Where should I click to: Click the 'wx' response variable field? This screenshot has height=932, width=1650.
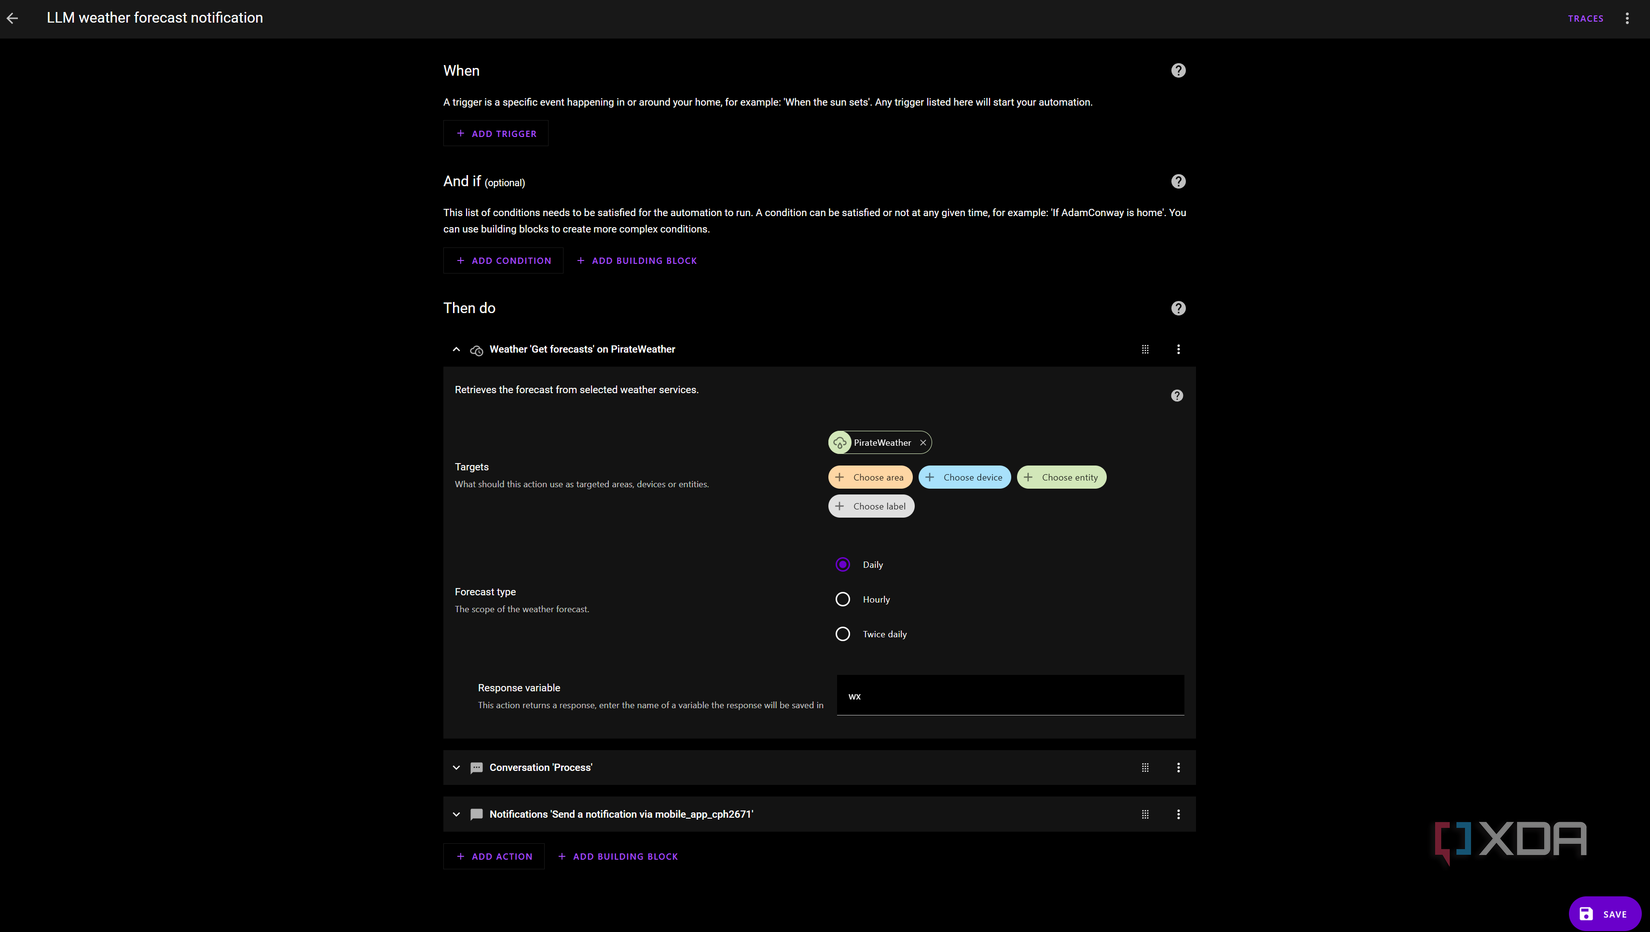tap(1009, 694)
